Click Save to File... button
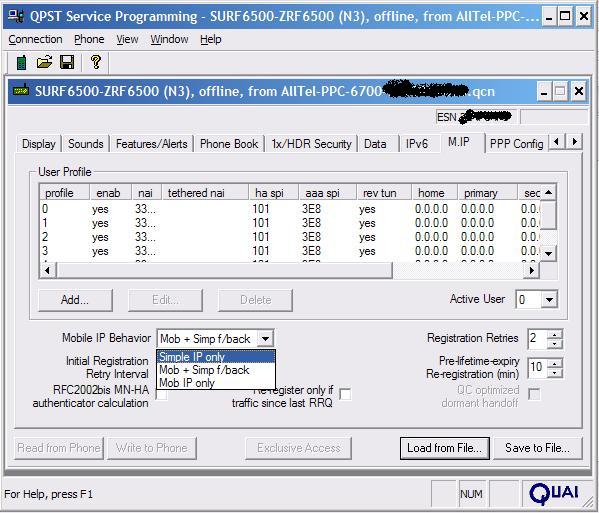The width and height of the screenshot is (599, 513). pos(537,448)
